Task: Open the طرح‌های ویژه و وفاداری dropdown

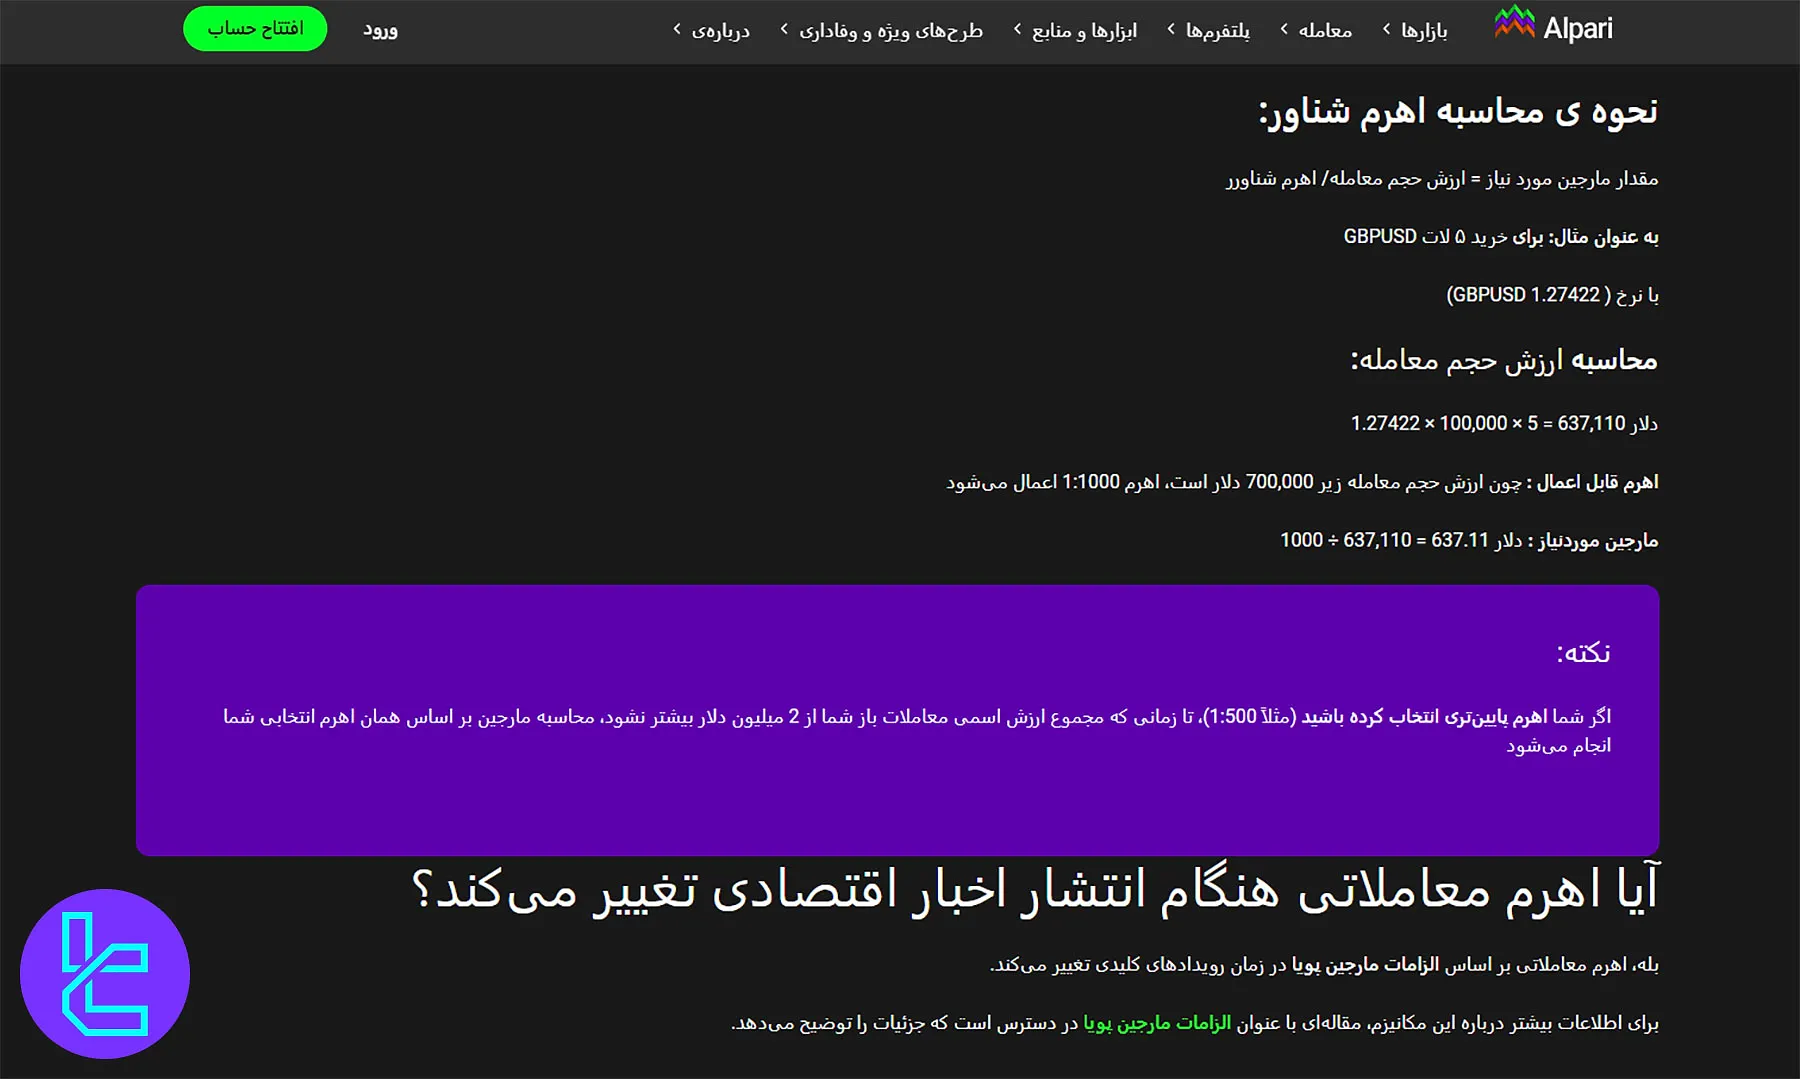Action: 895,30
